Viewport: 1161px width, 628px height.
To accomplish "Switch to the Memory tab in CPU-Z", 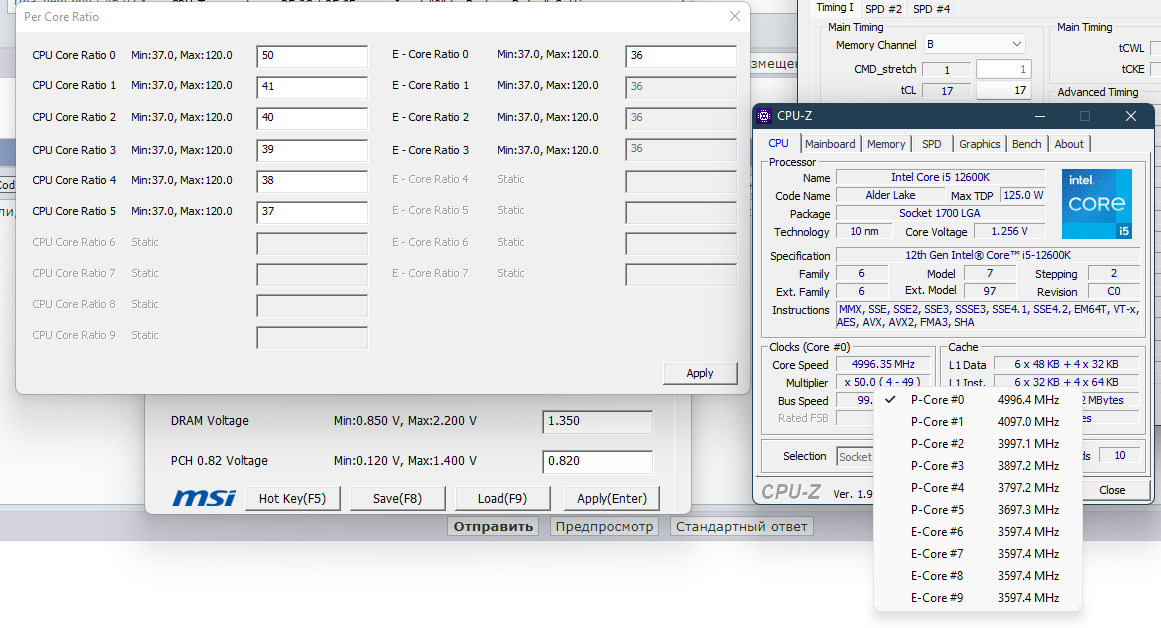I will [x=886, y=144].
